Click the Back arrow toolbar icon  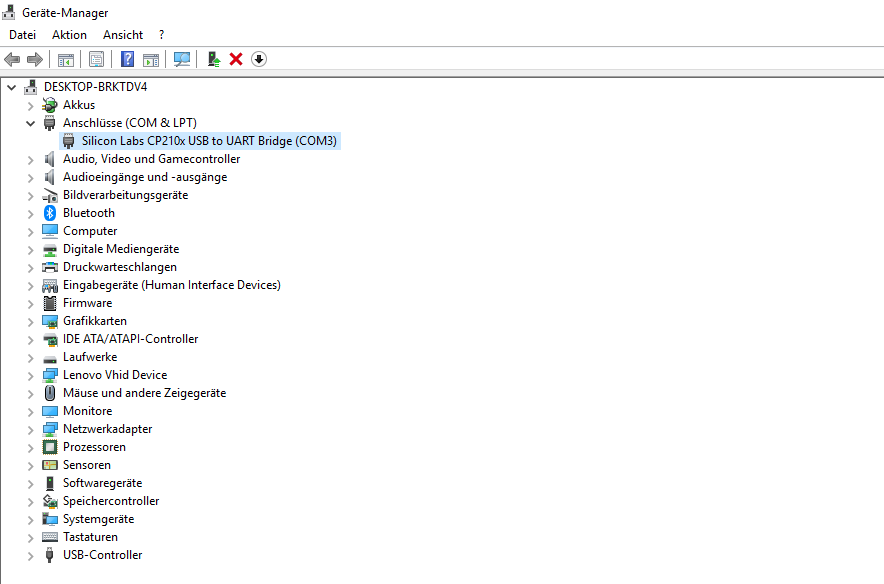(12, 59)
